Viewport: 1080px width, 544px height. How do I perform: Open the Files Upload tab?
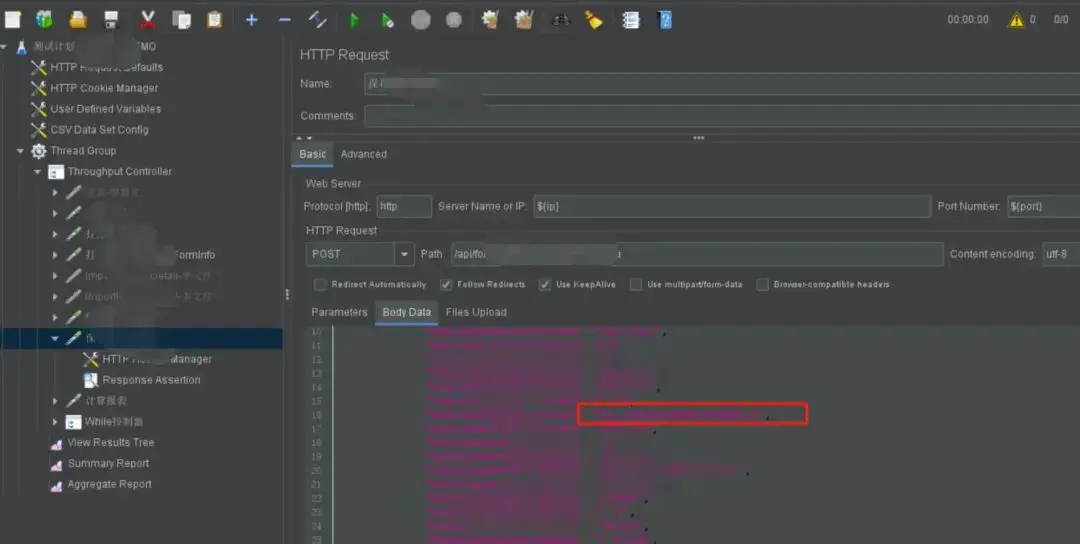pyautogui.click(x=476, y=312)
